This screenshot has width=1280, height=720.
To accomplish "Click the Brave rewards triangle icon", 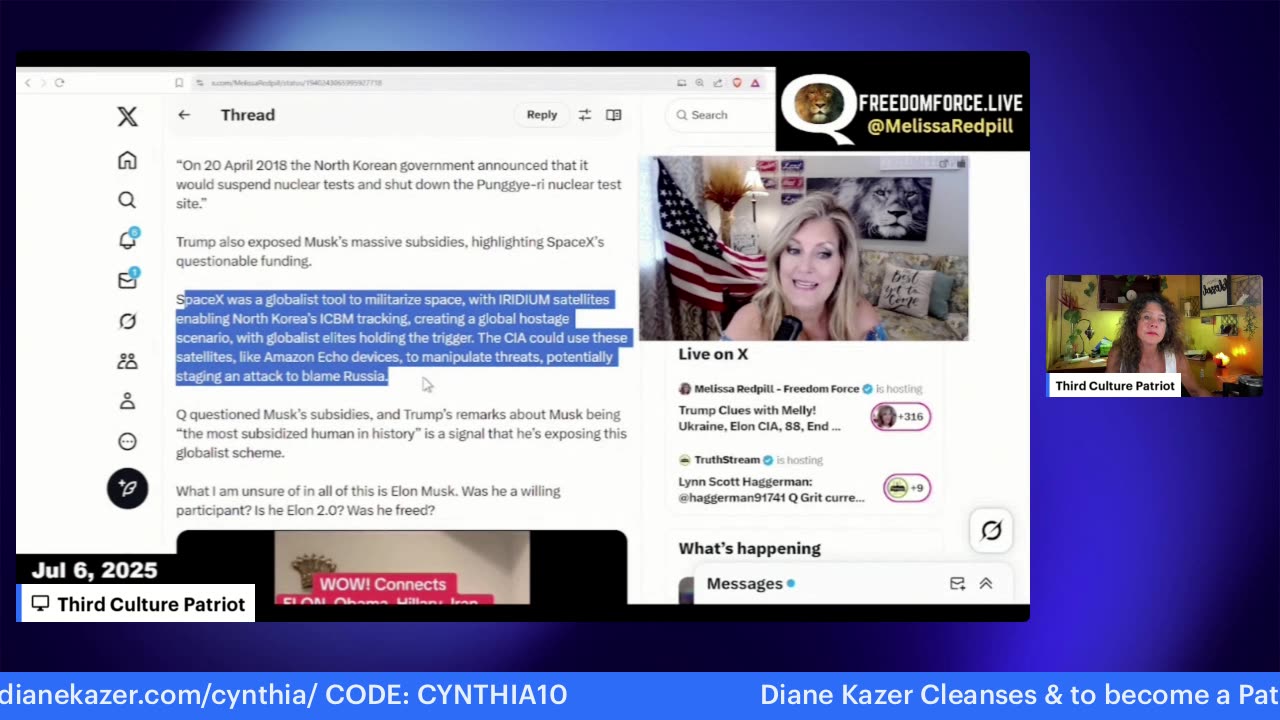I will coord(757,83).
